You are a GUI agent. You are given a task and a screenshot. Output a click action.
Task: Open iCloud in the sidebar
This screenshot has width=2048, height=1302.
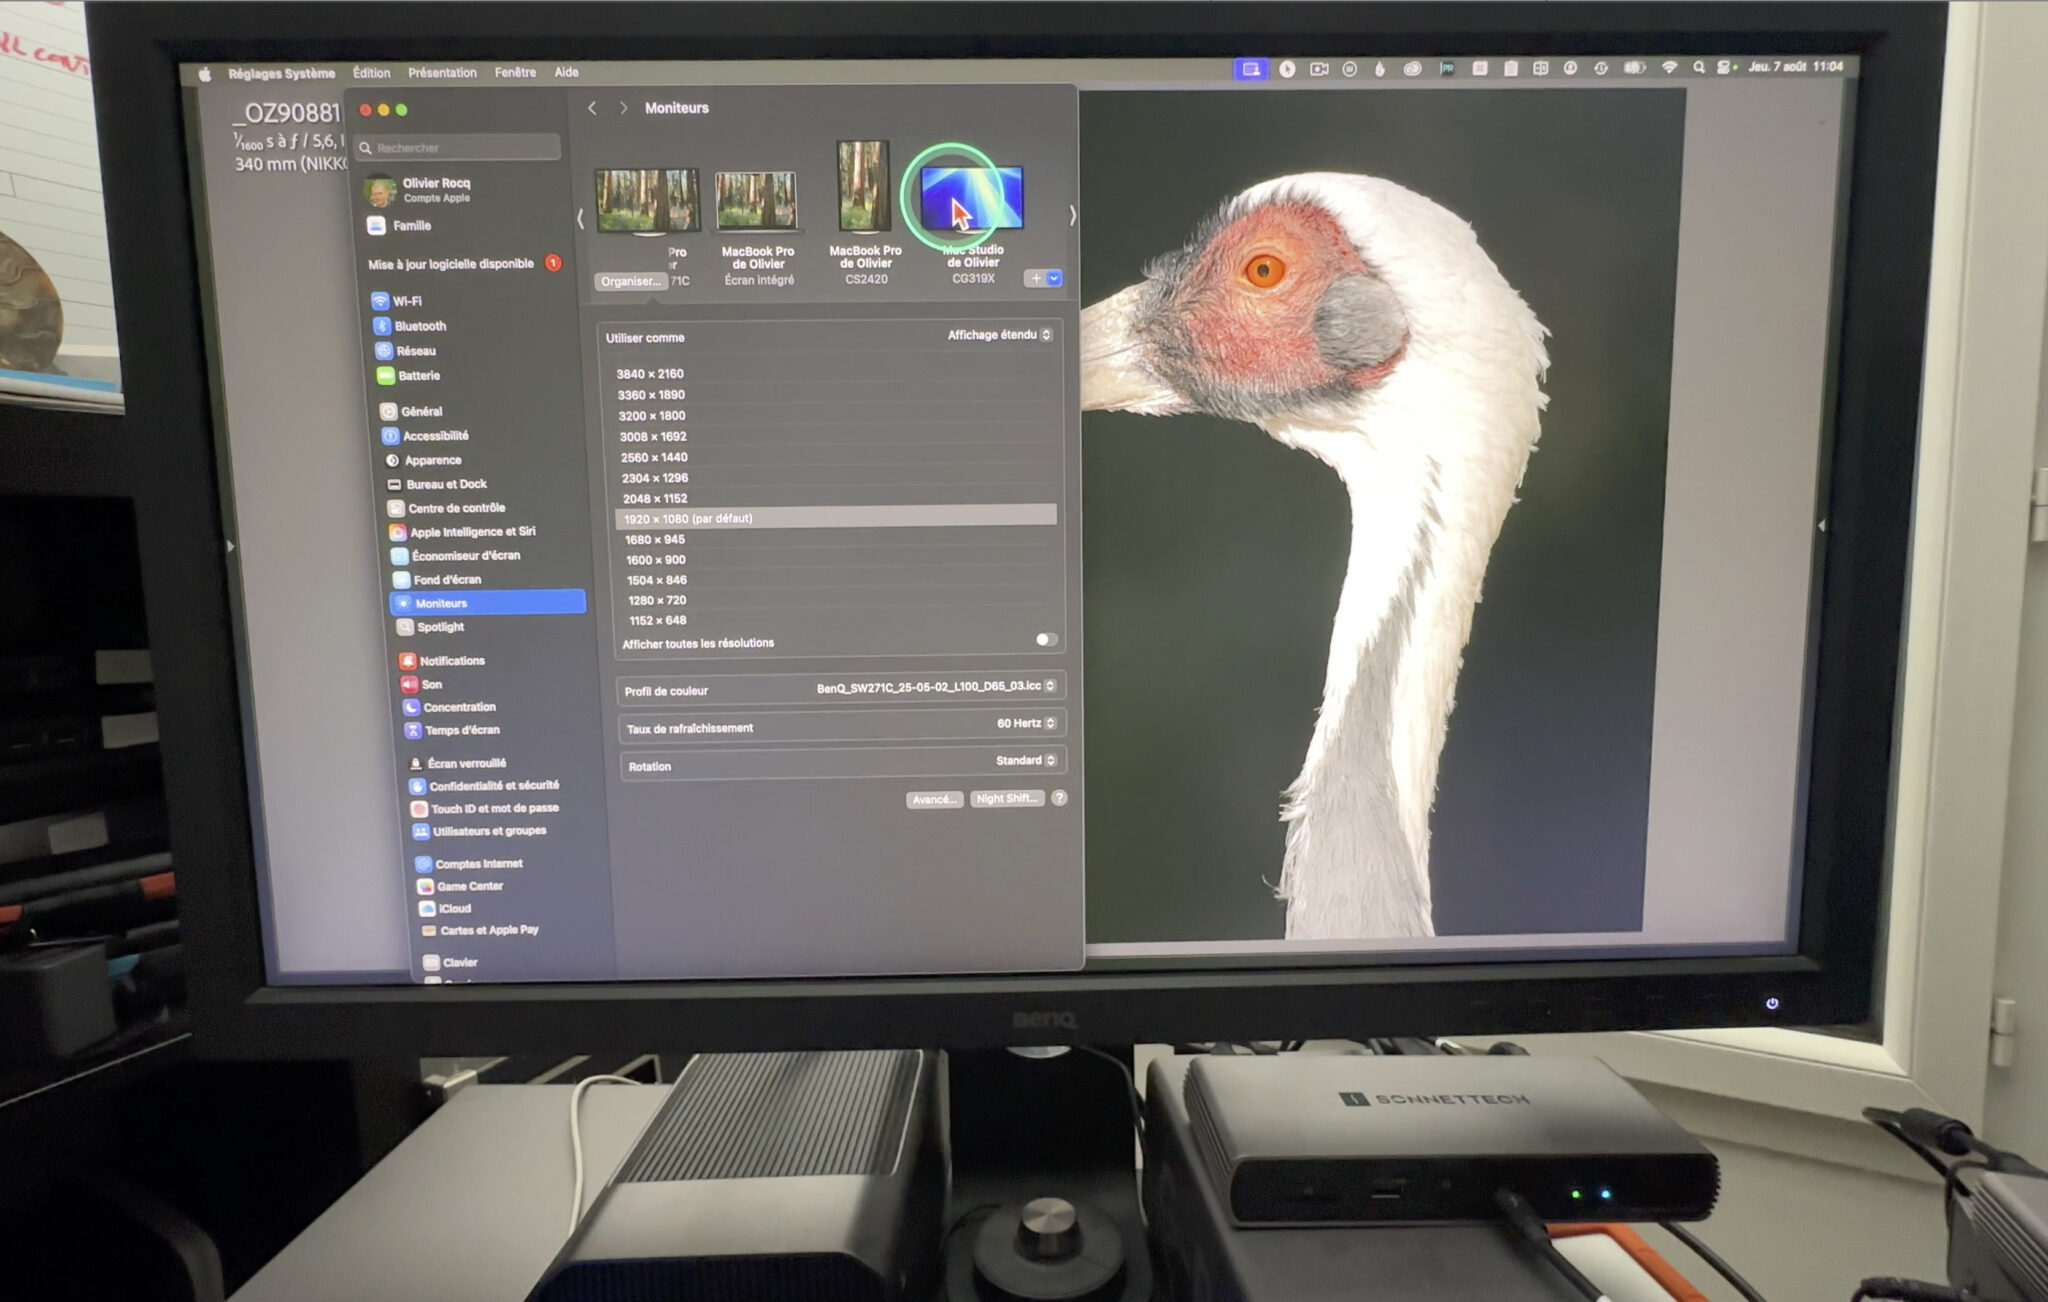445,908
